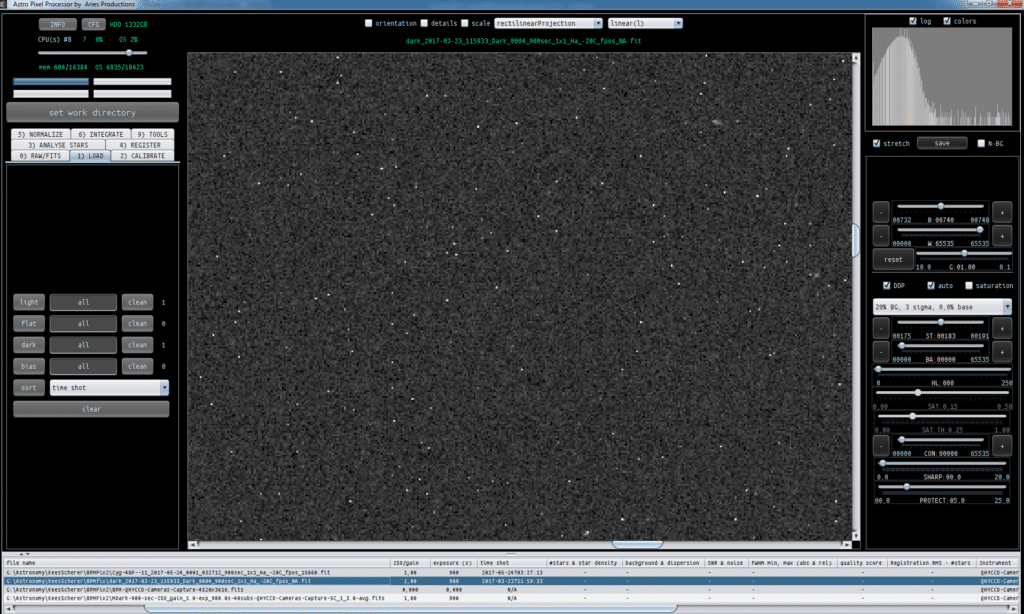Open the 20% BG, 3 sigma preset dropdown
The height and width of the screenshot is (614, 1024).
[942, 306]
